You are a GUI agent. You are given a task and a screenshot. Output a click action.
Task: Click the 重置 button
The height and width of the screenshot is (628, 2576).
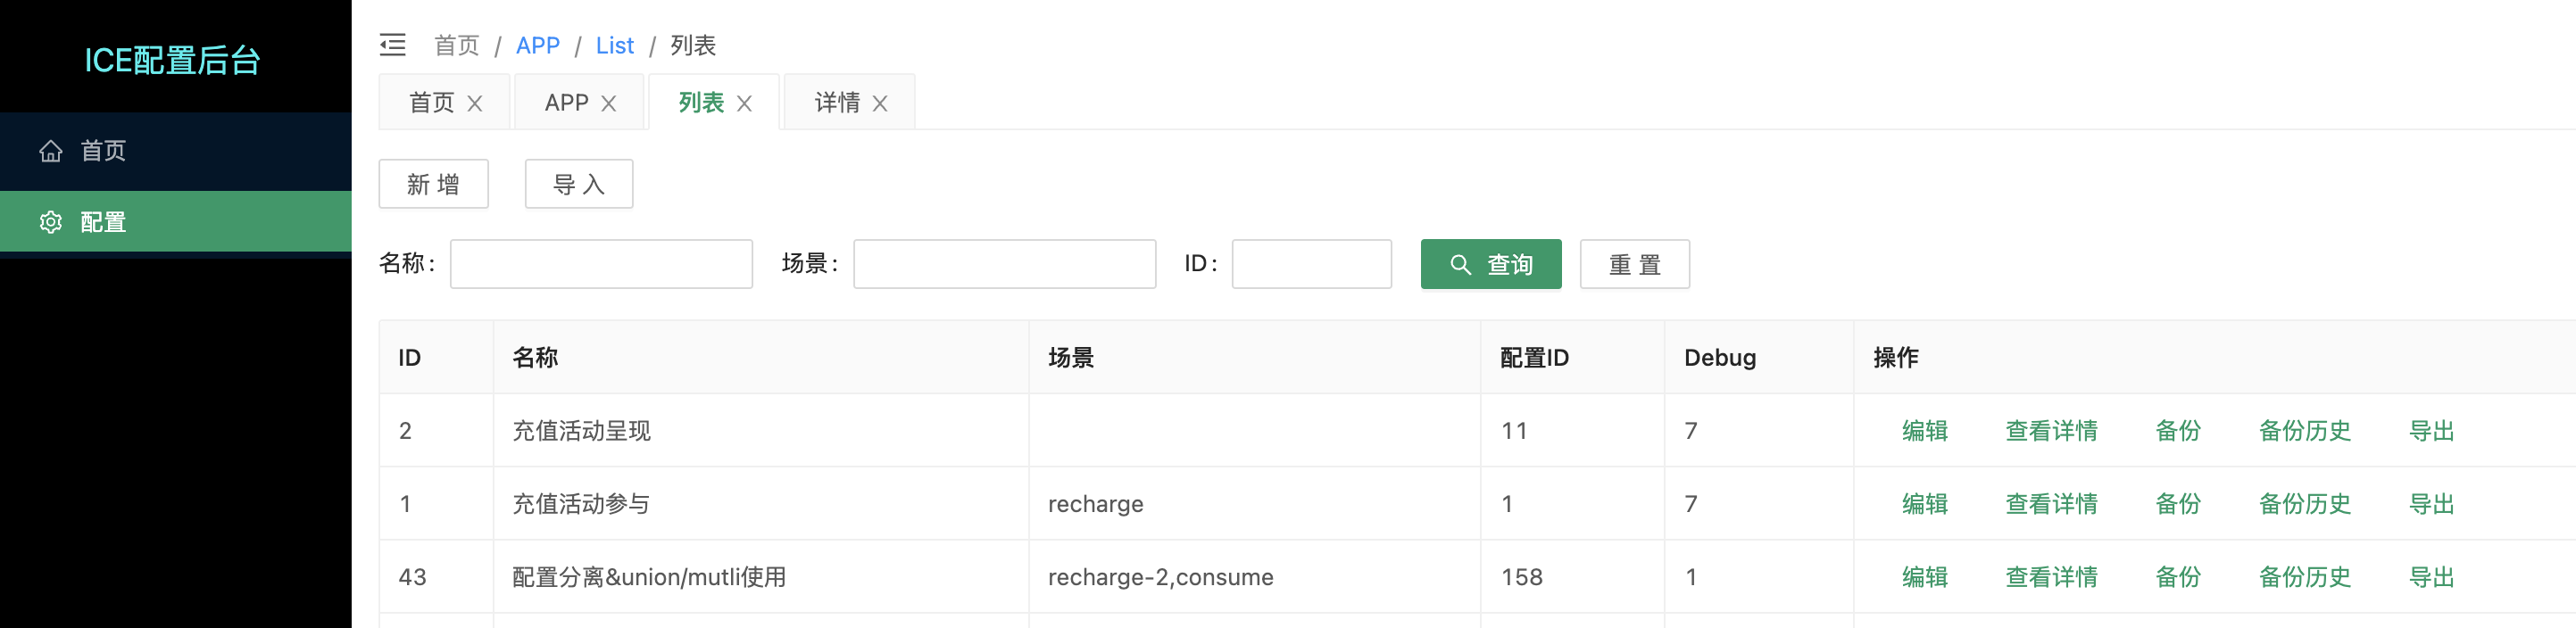coord(1635,264)
